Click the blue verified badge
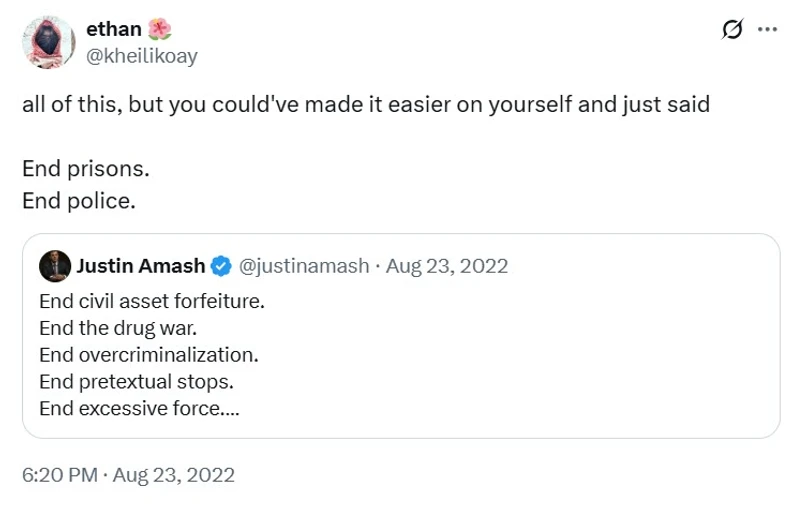Image resolution: width=800 pixels, height=508 pixels. pos(222,266)
